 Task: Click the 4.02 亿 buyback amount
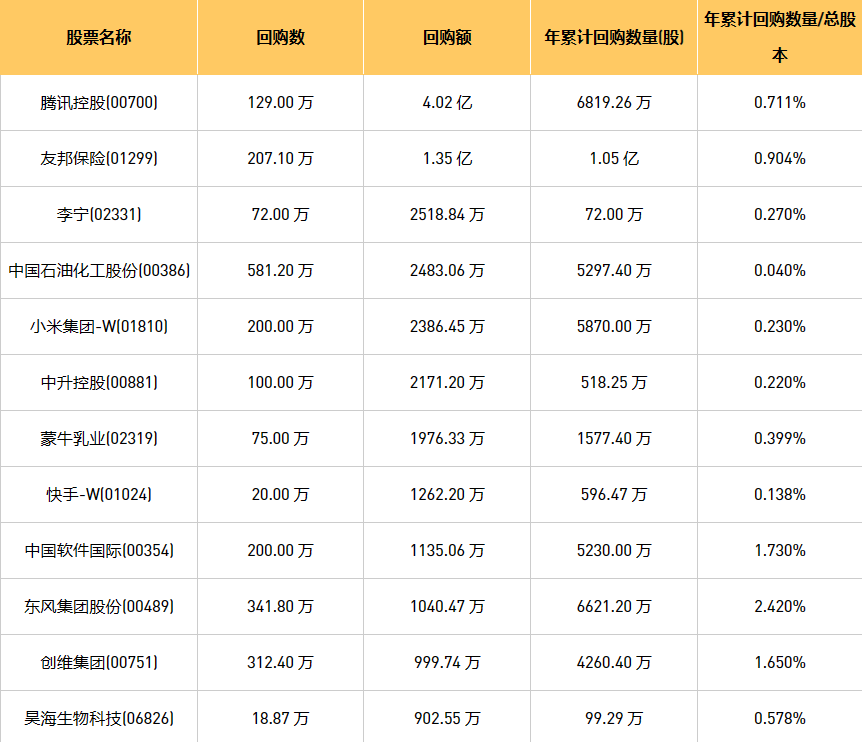[447, 103]
